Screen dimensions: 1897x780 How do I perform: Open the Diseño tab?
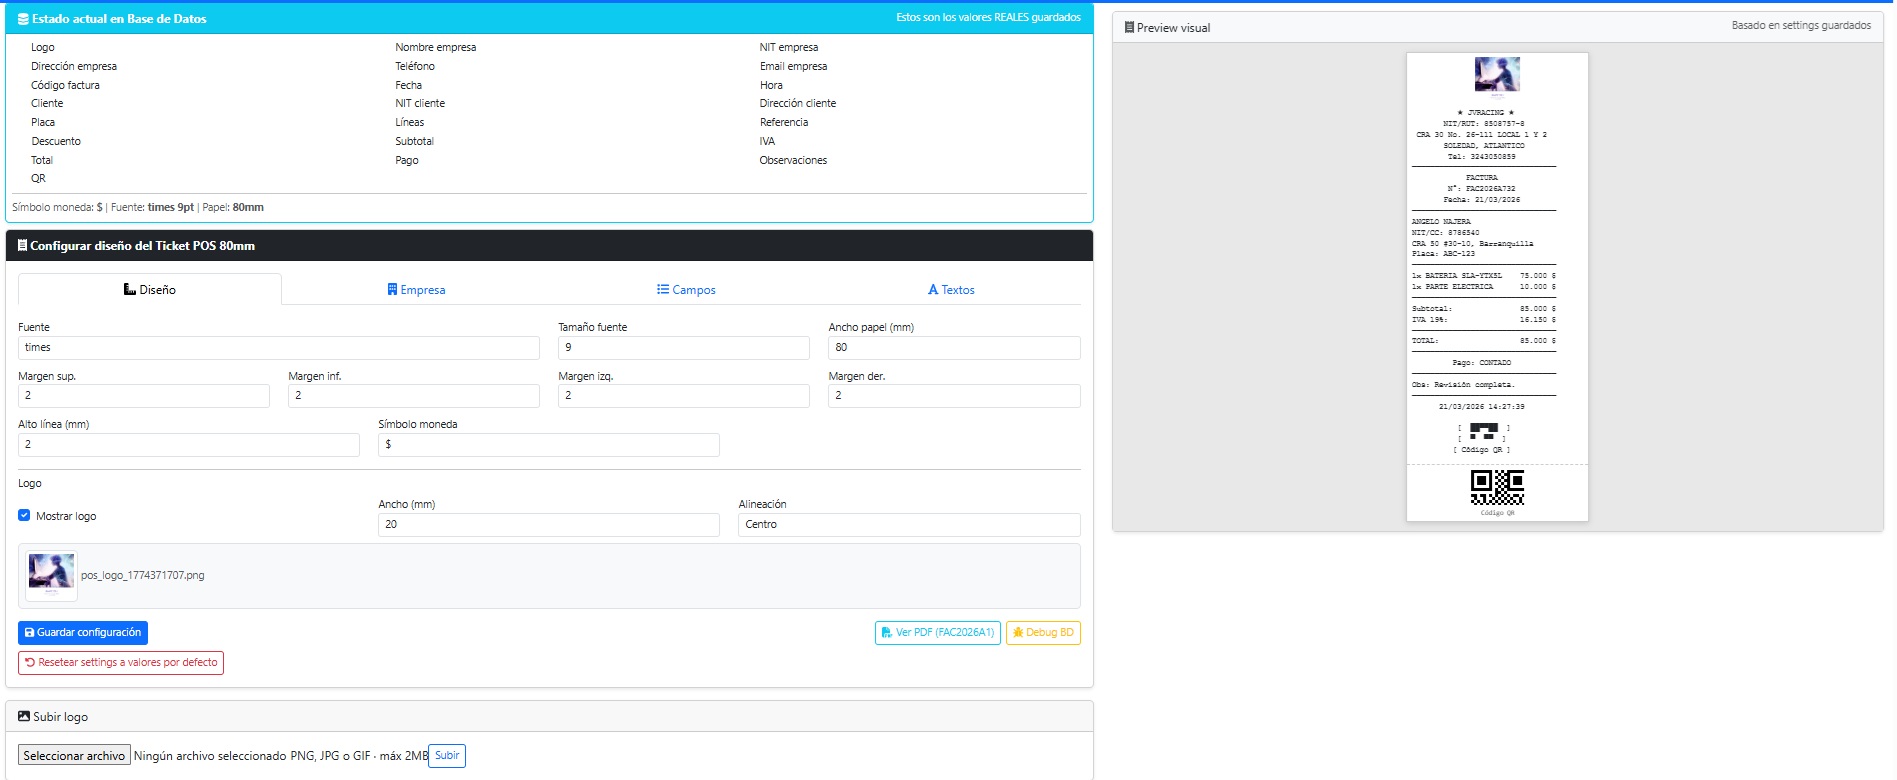click(x=150, y=290)
